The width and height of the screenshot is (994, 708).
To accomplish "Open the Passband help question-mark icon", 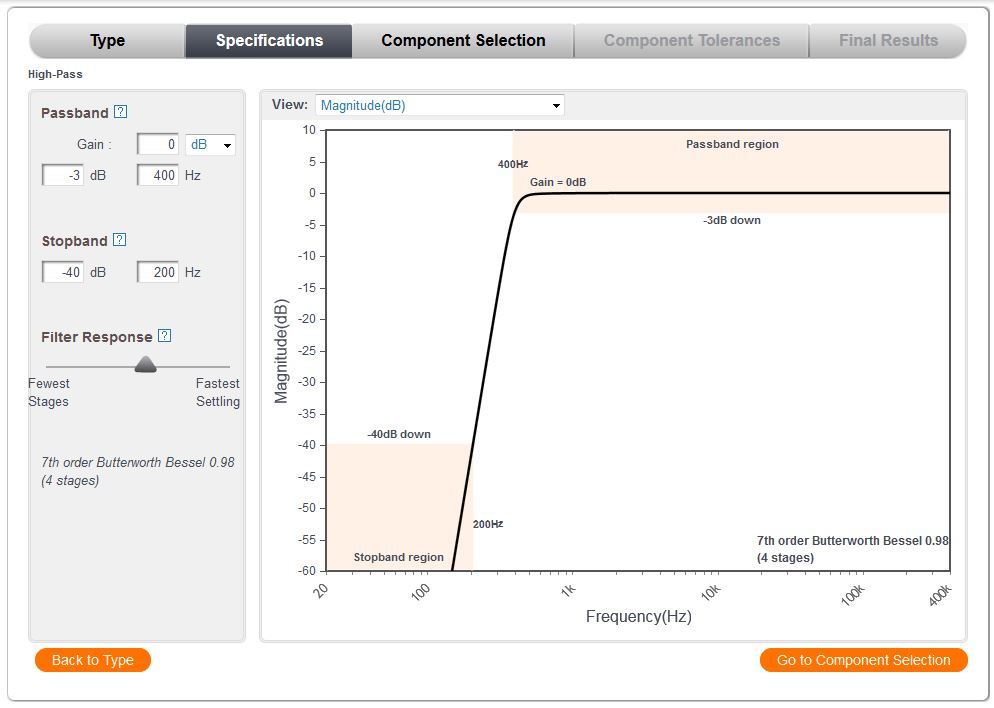I will 120,112.
